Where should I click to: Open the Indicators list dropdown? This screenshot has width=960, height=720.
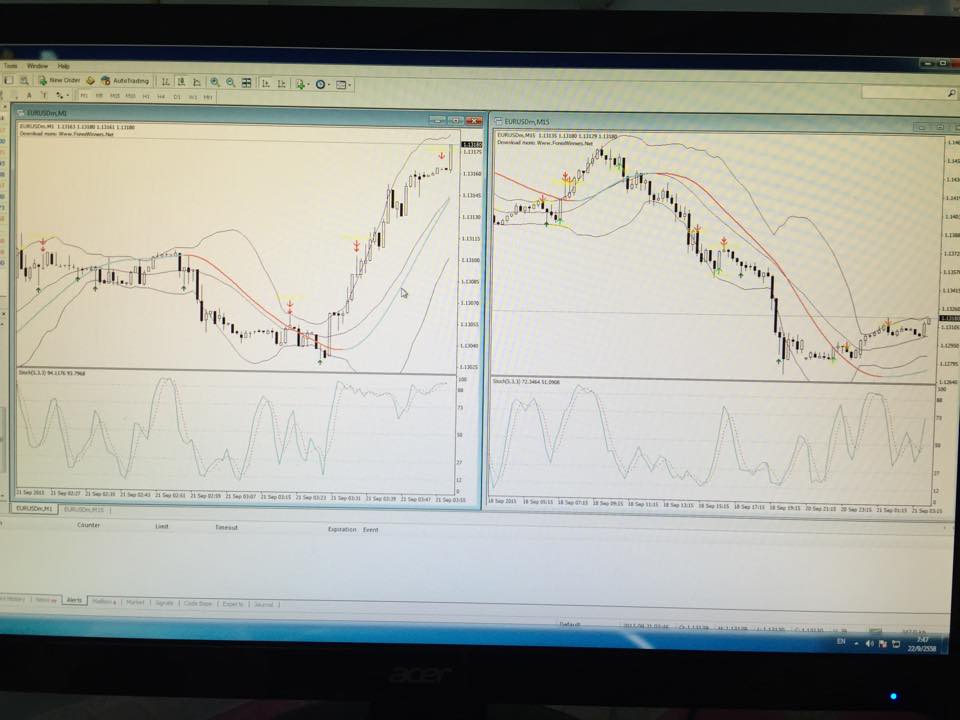(x=302, y=84)
